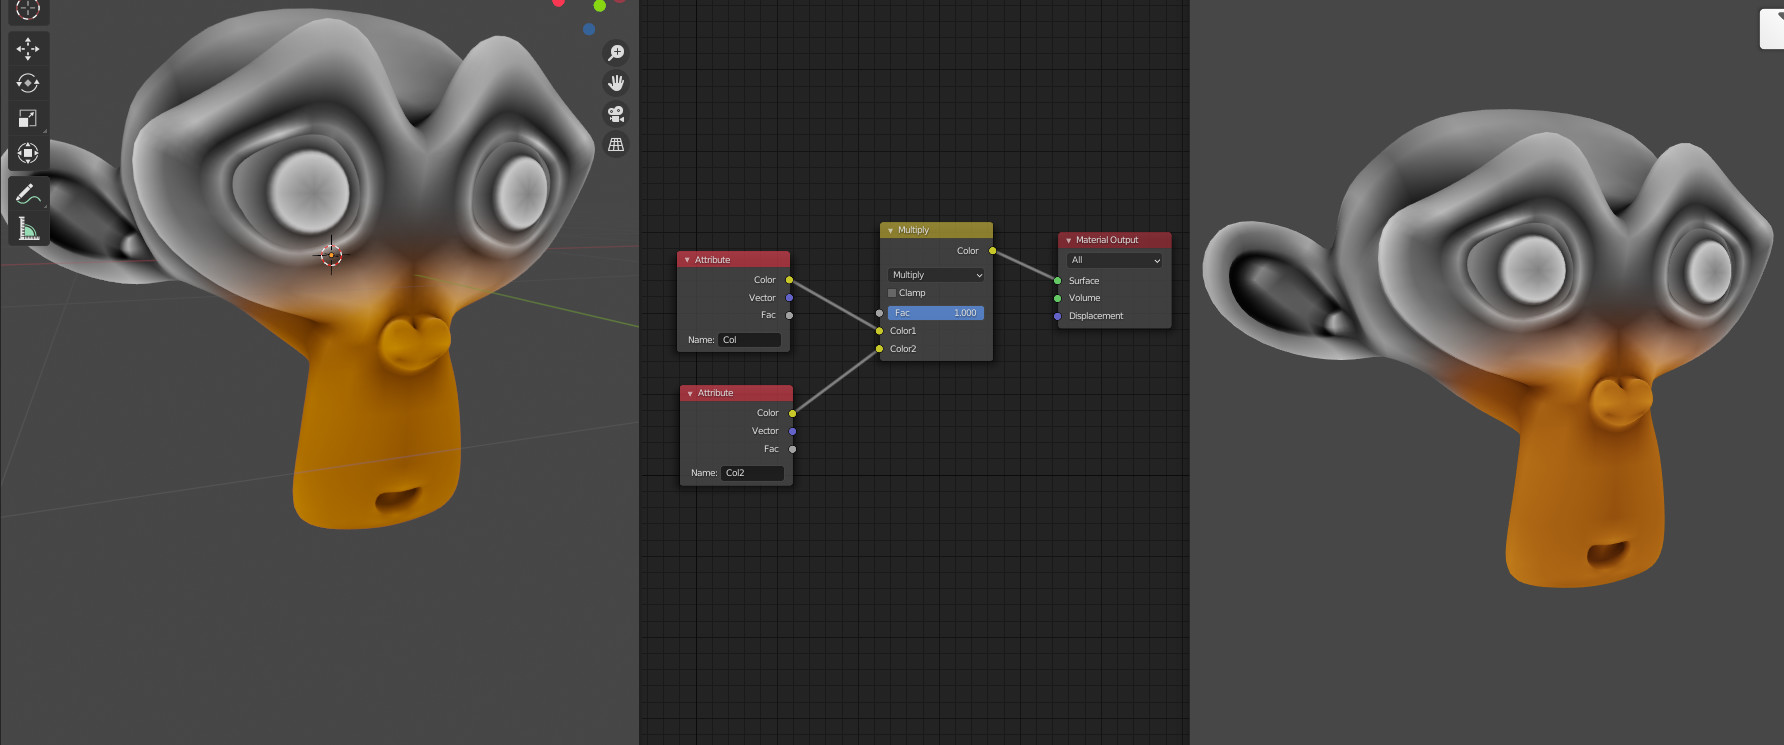Click Multiply node Color output socket

point(992,251)
